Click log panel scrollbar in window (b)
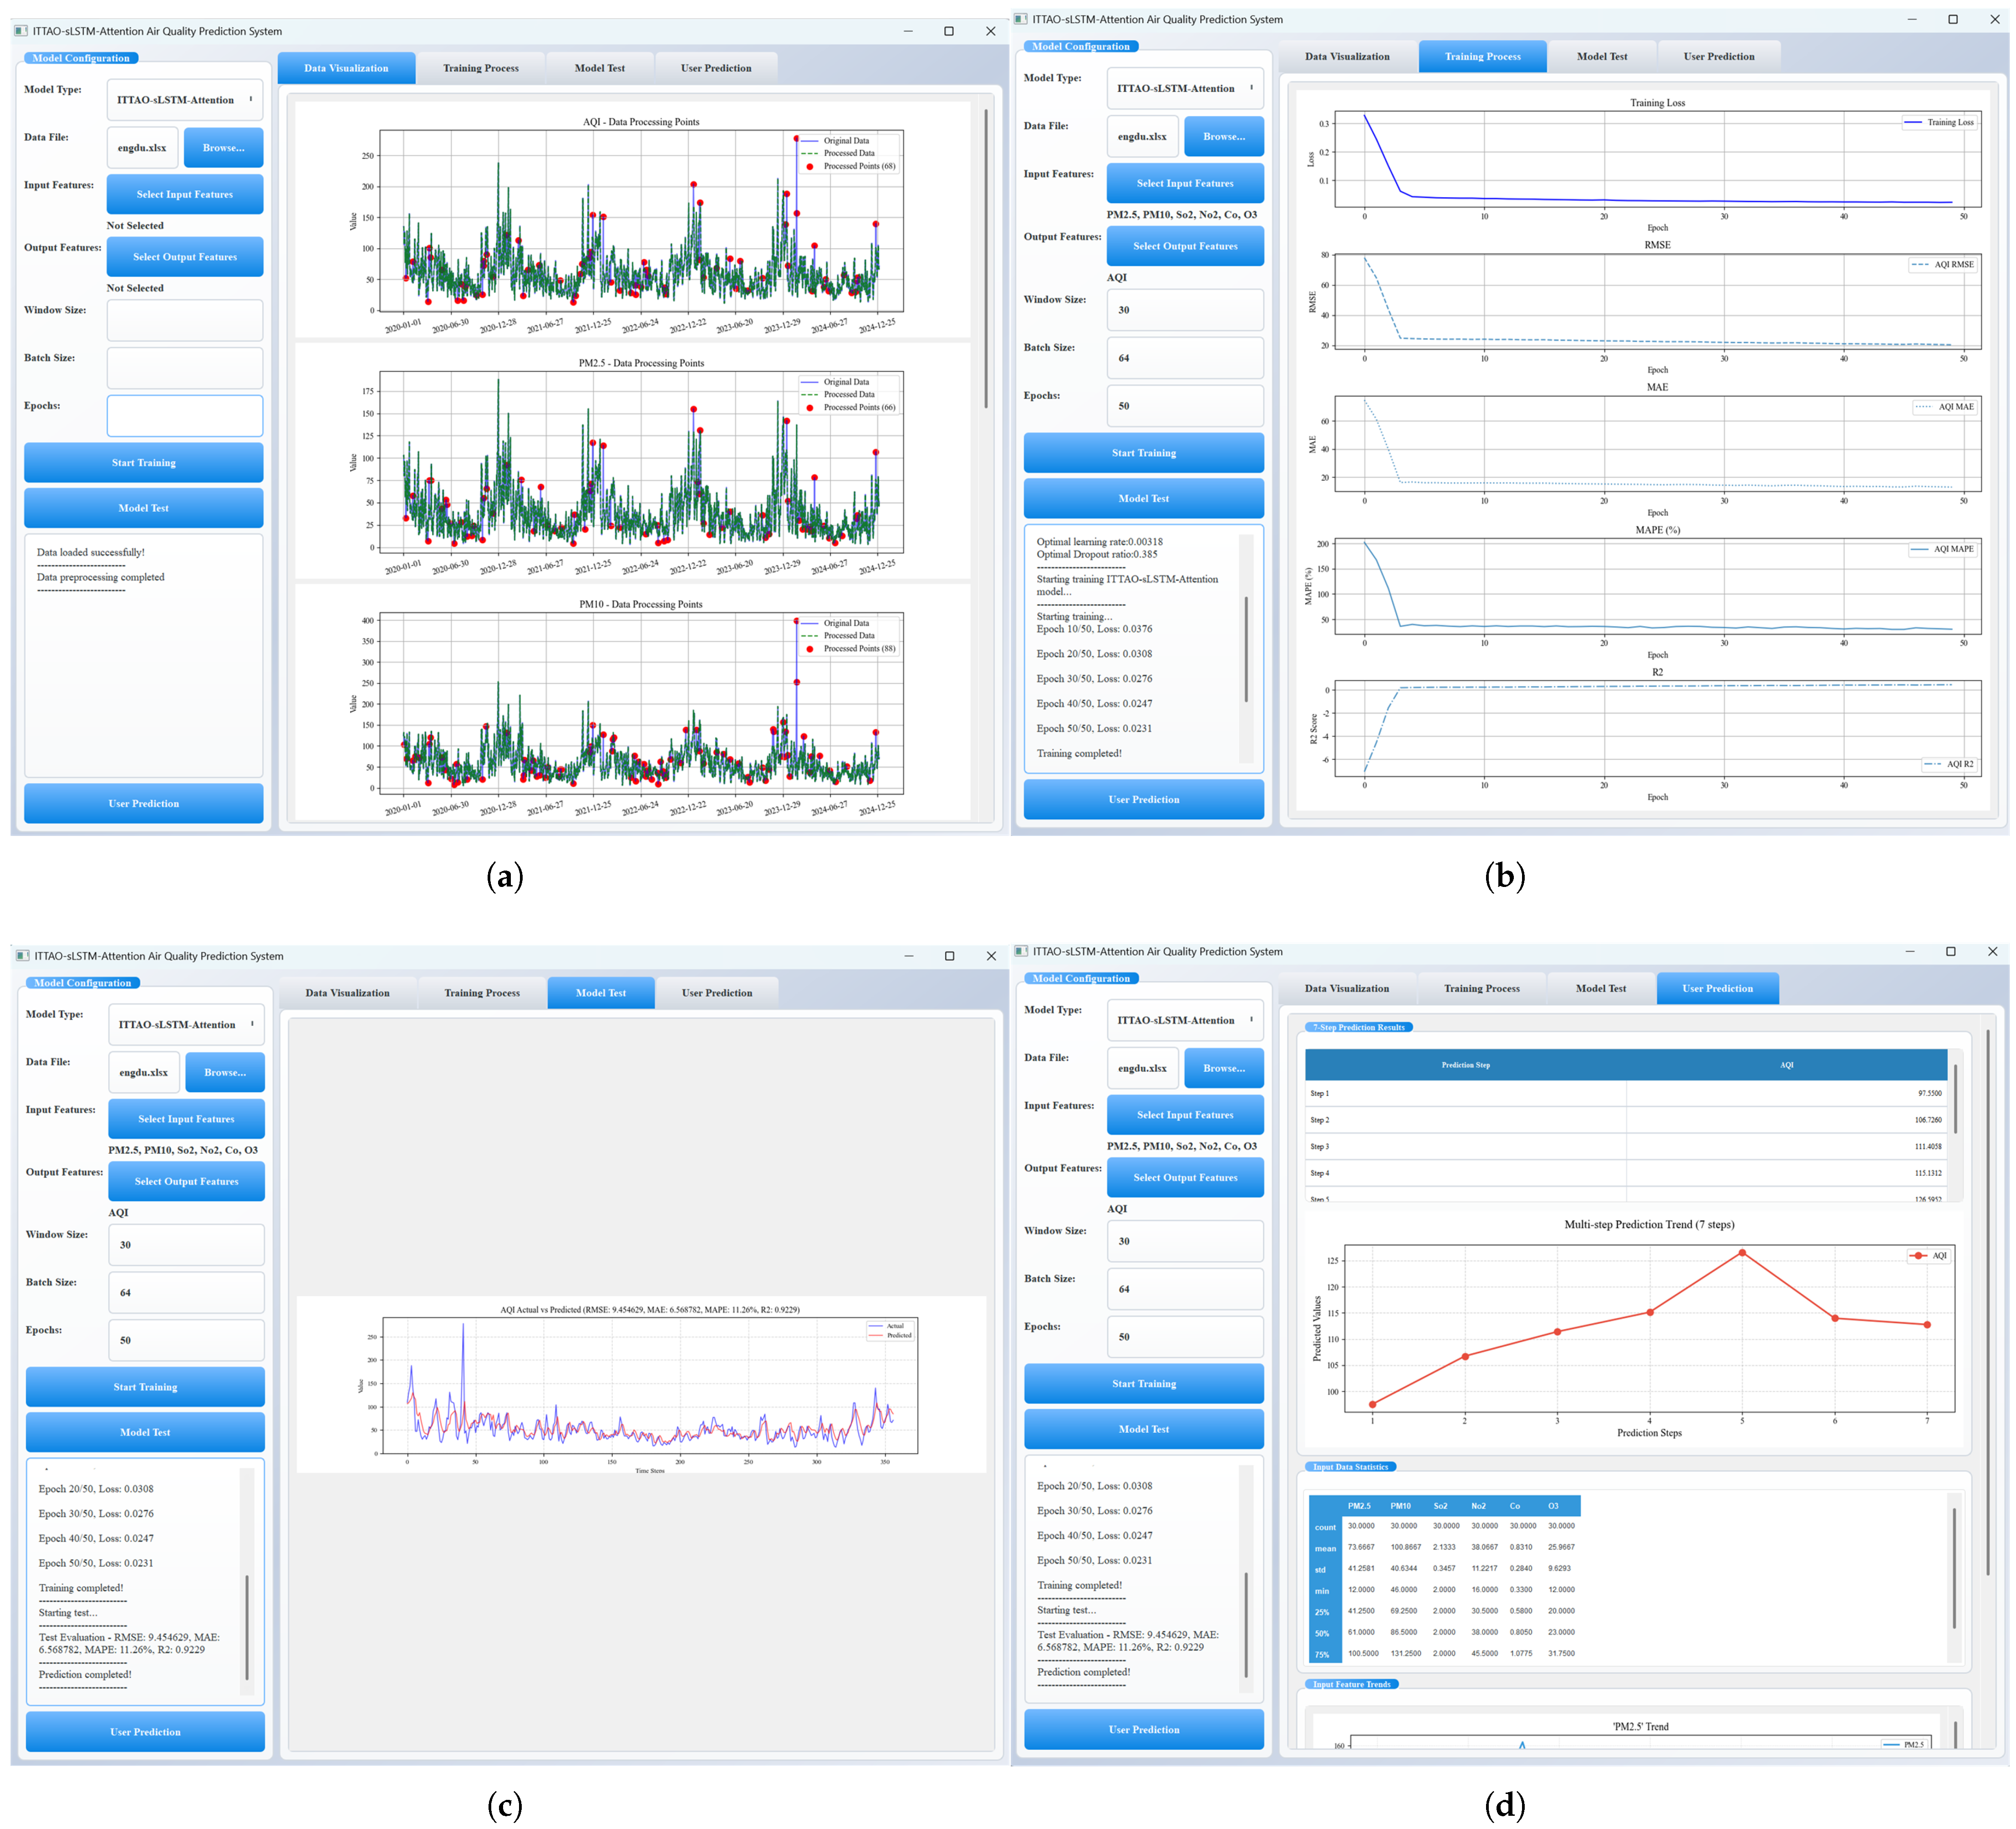Screen dimensions: 2016x1829 point(1246,650)
